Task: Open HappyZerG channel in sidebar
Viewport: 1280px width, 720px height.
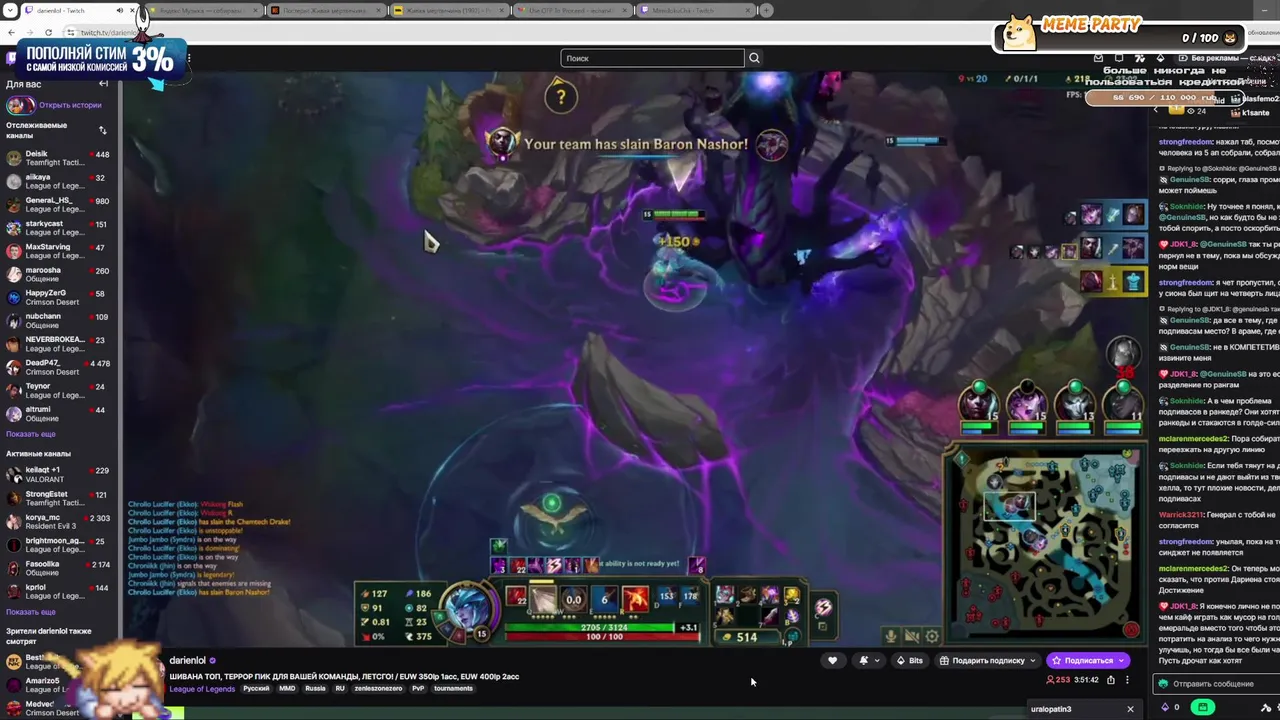Action: pyautogui.click(x=60, y=297)
